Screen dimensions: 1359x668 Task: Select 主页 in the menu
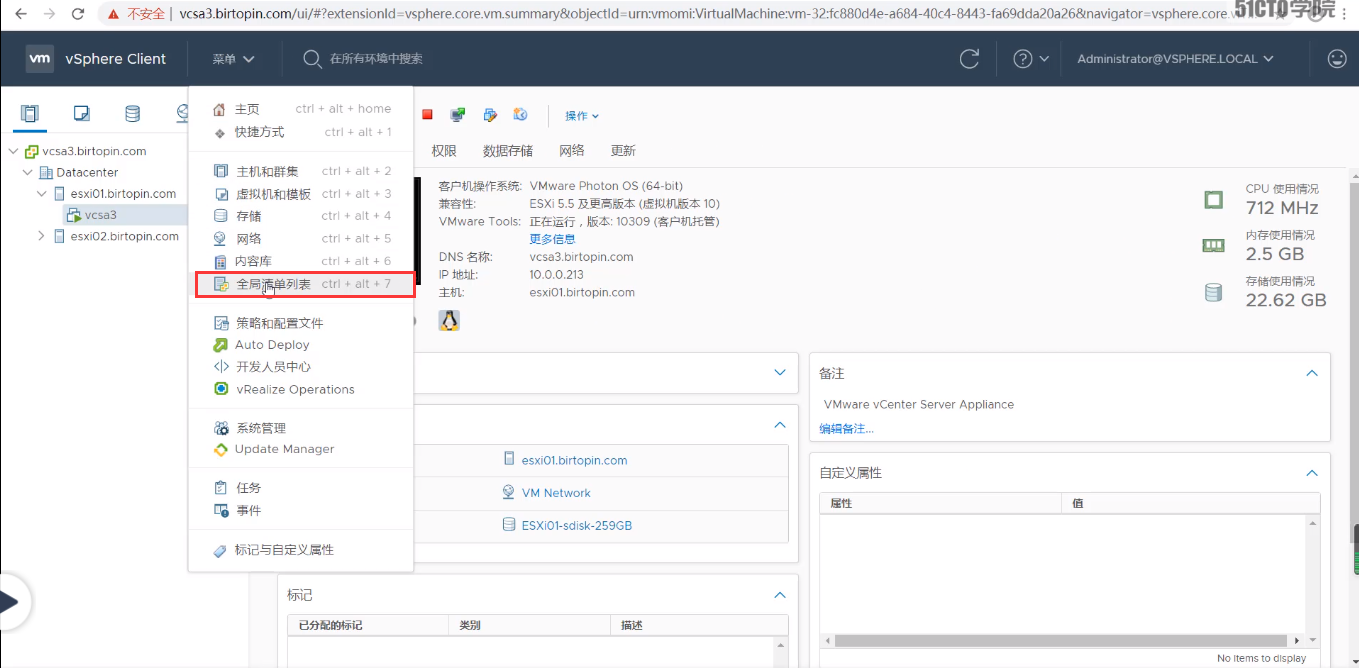point(301,109)
